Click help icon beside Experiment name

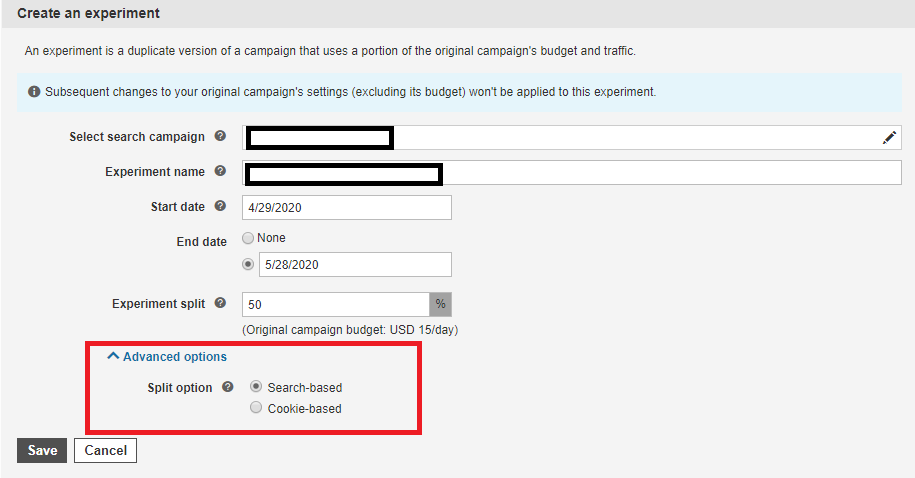(x=220, y=171)
